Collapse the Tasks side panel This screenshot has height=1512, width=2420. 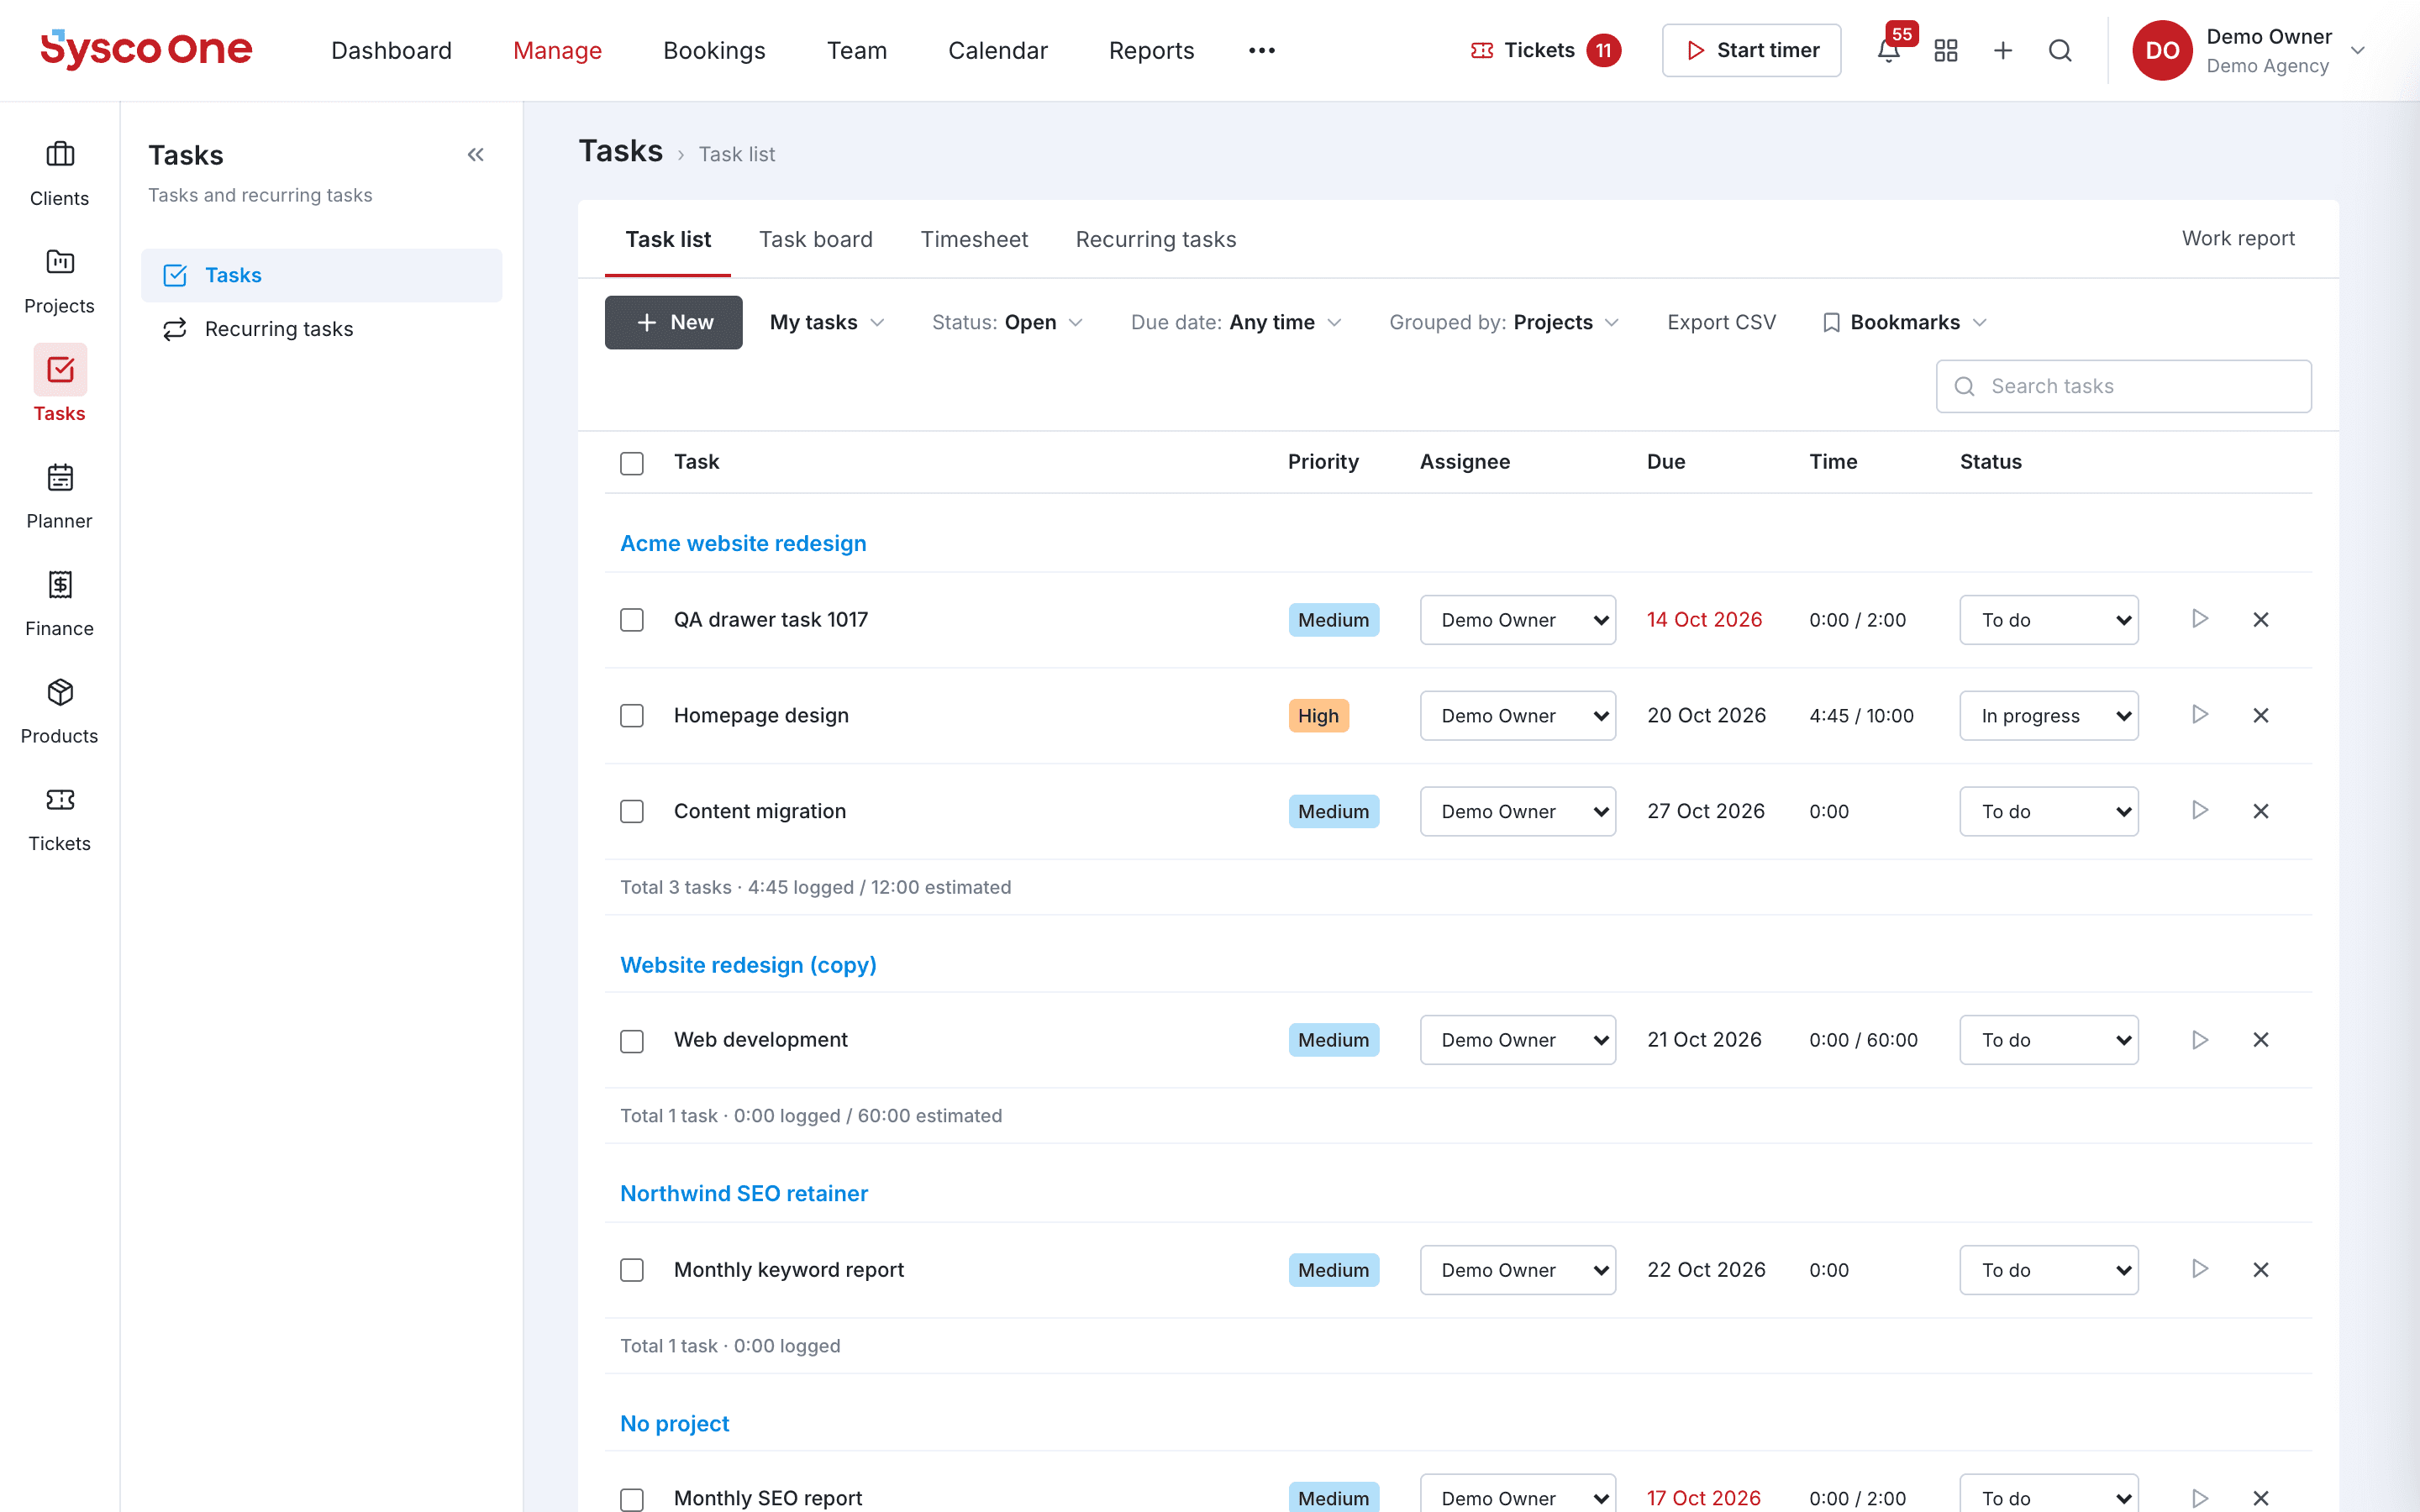[476, 155]
